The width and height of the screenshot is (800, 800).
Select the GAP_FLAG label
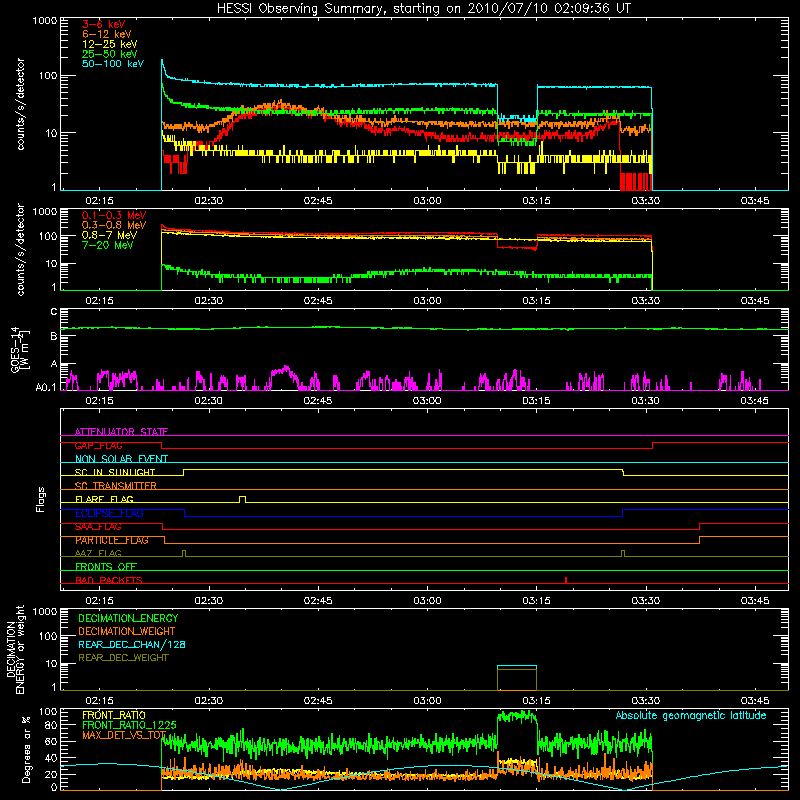click(x=98, y=445)
